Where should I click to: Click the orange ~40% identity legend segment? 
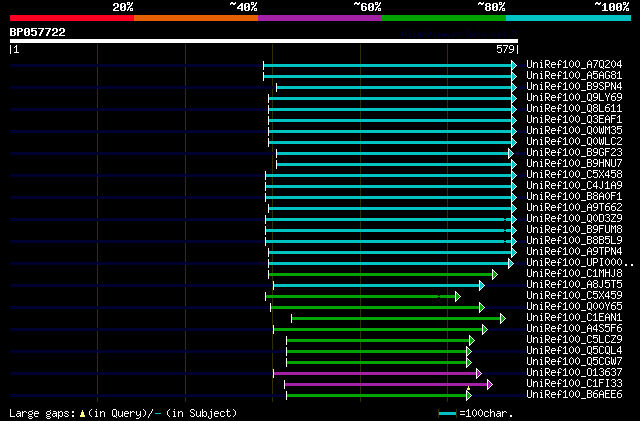point(196,18)
